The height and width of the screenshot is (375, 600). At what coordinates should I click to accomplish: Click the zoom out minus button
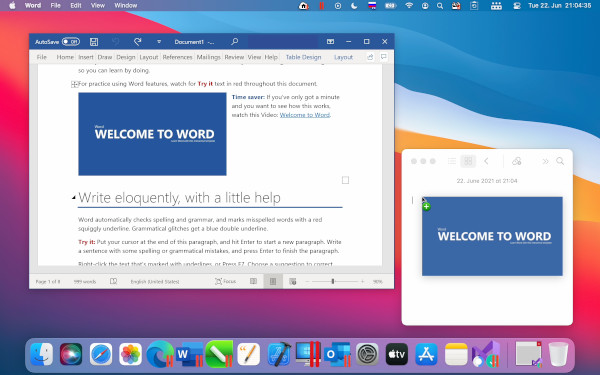[307, 281]
